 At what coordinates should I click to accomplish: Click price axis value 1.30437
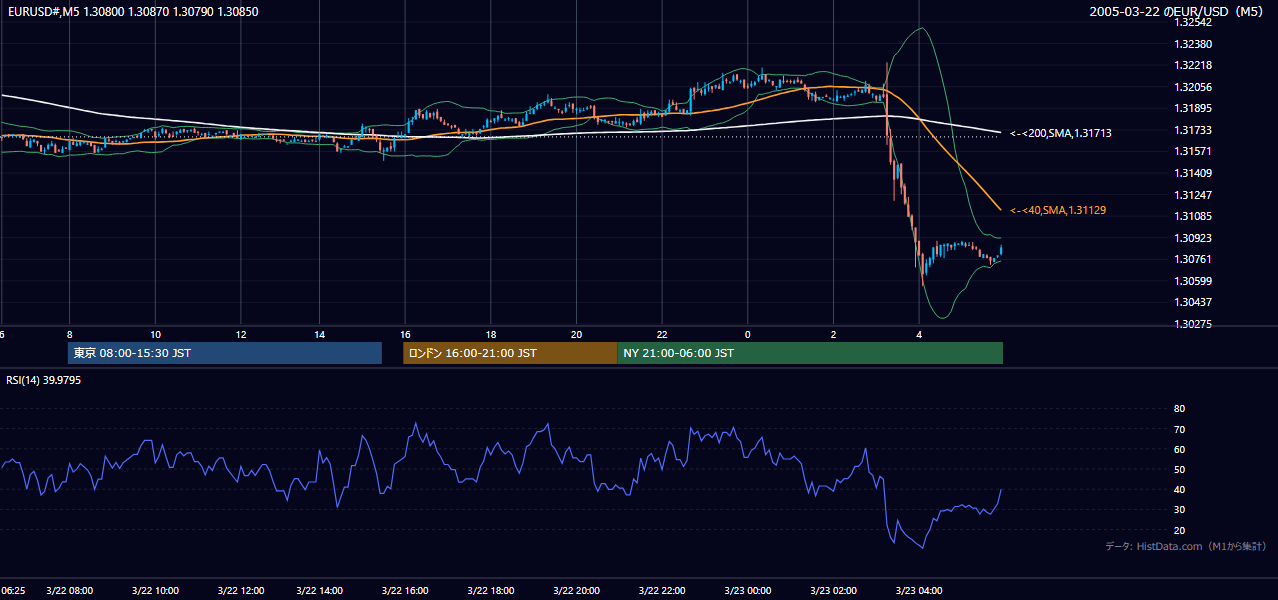[x=1193, y=302]
